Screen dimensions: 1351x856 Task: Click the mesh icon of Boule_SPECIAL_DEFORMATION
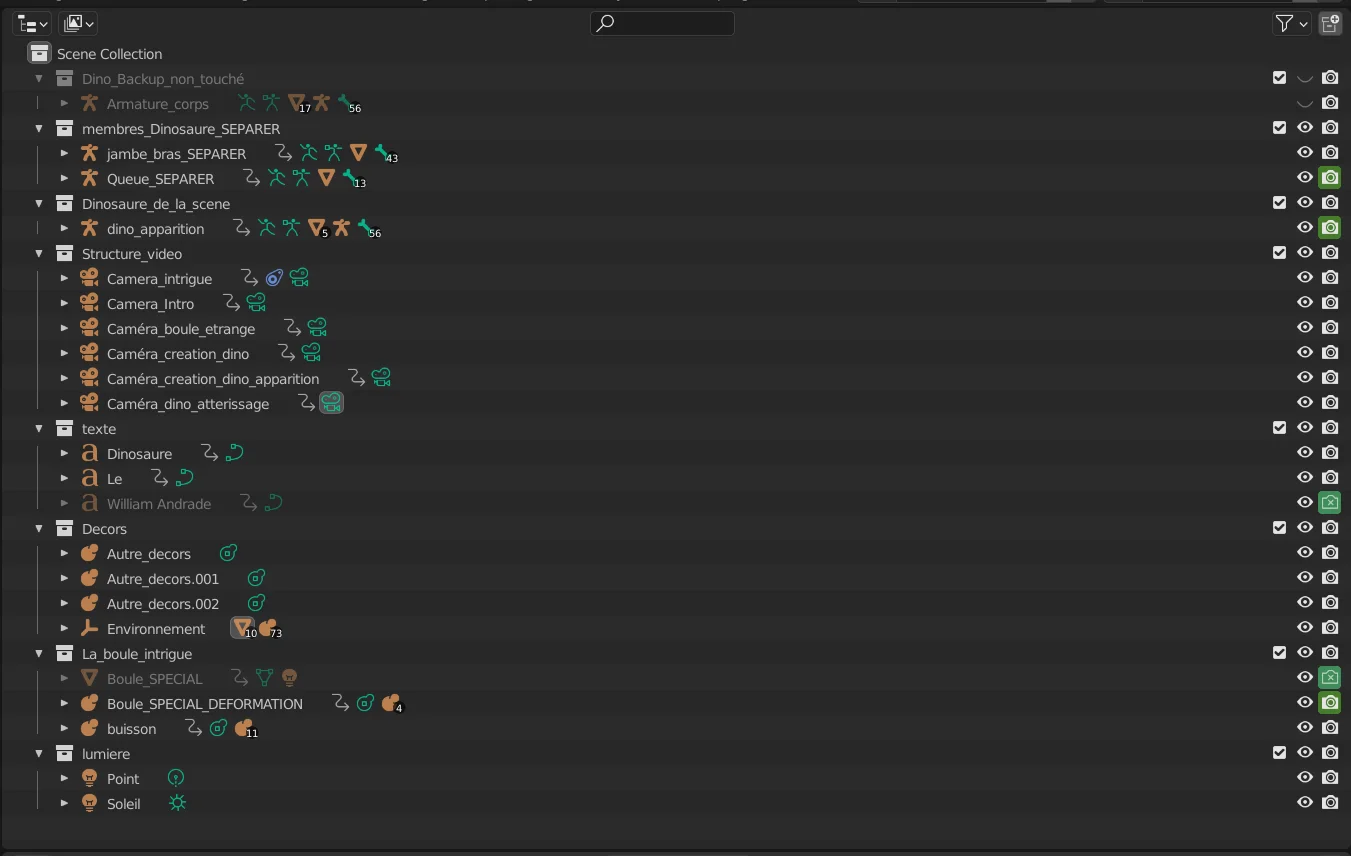[x=89, y=704]
